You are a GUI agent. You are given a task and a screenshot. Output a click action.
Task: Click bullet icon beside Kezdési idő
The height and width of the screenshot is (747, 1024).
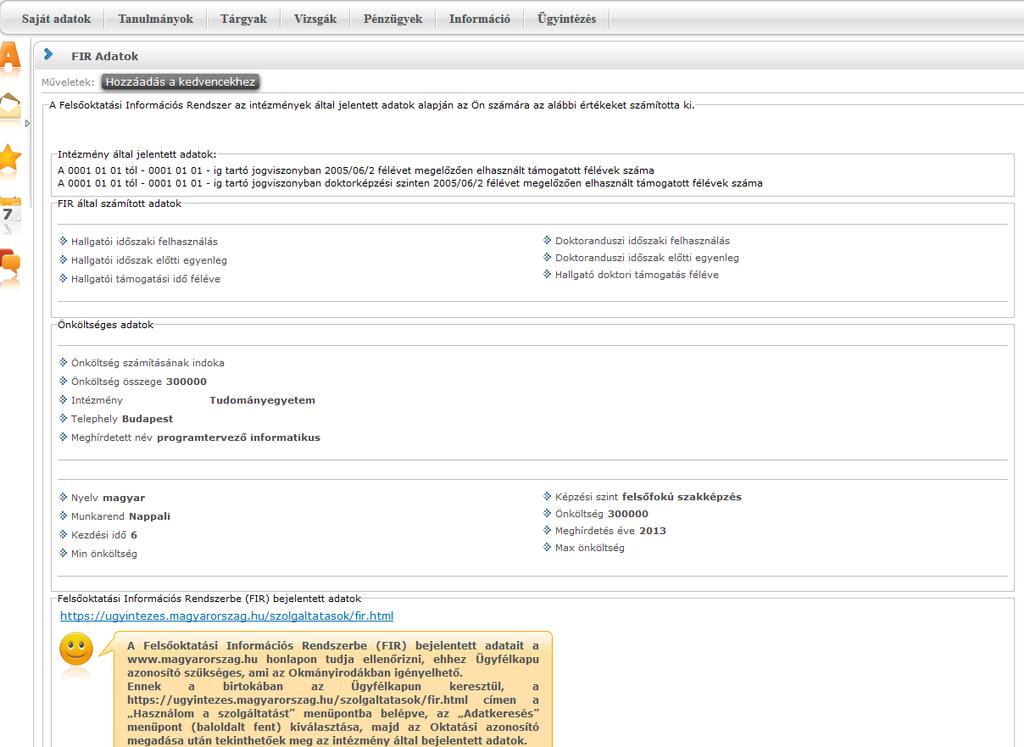pyautogui.click(x=63, y=534)
